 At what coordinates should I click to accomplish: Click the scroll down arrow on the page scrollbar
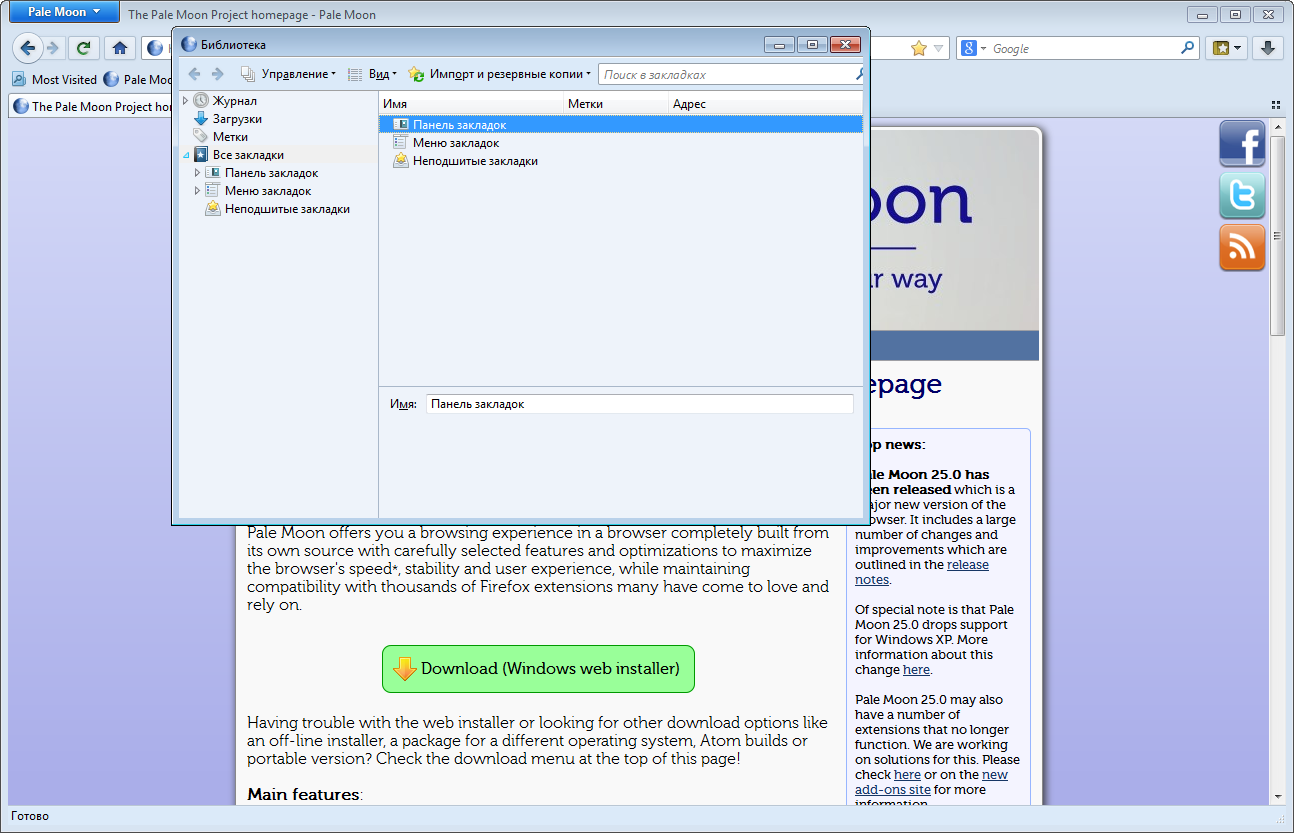pos(1277,796)
